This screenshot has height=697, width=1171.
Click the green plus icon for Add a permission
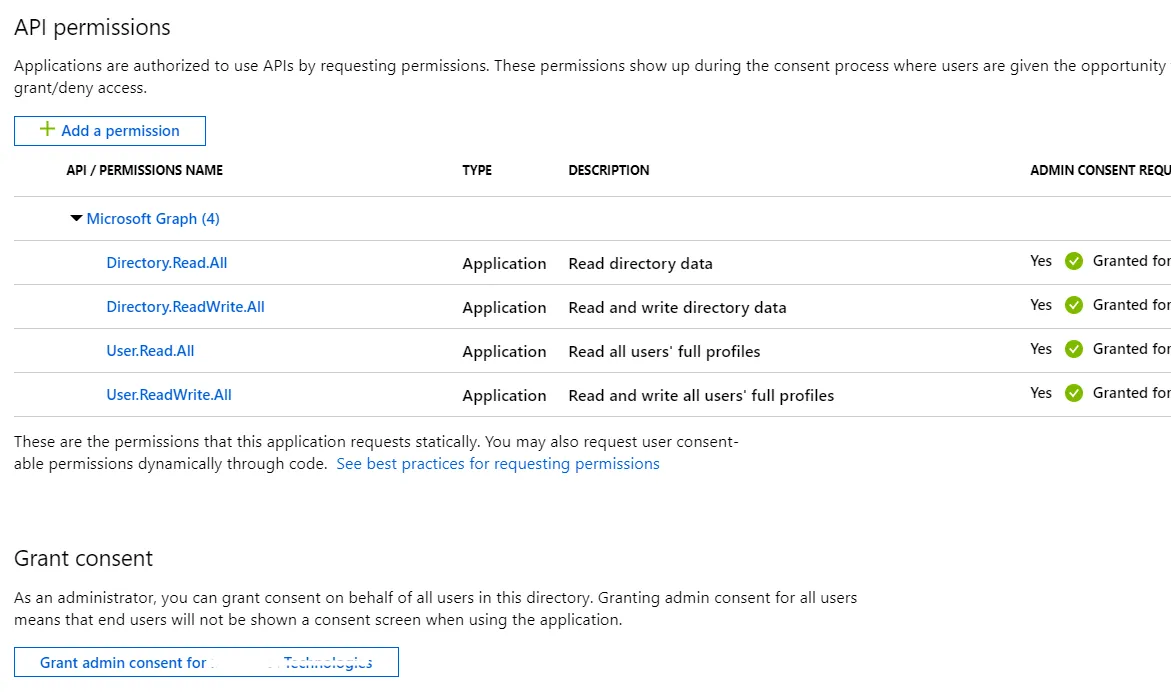coord(47,130)
